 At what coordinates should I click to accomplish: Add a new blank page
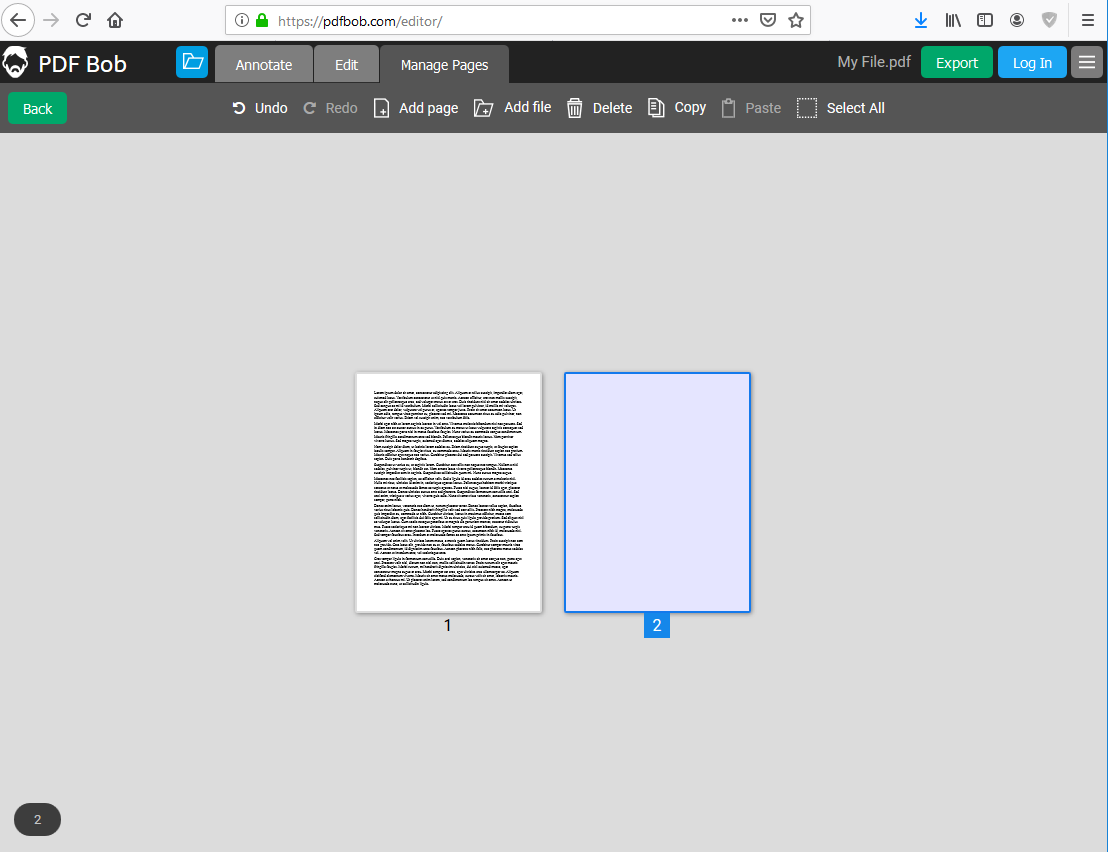coord(416,108)
